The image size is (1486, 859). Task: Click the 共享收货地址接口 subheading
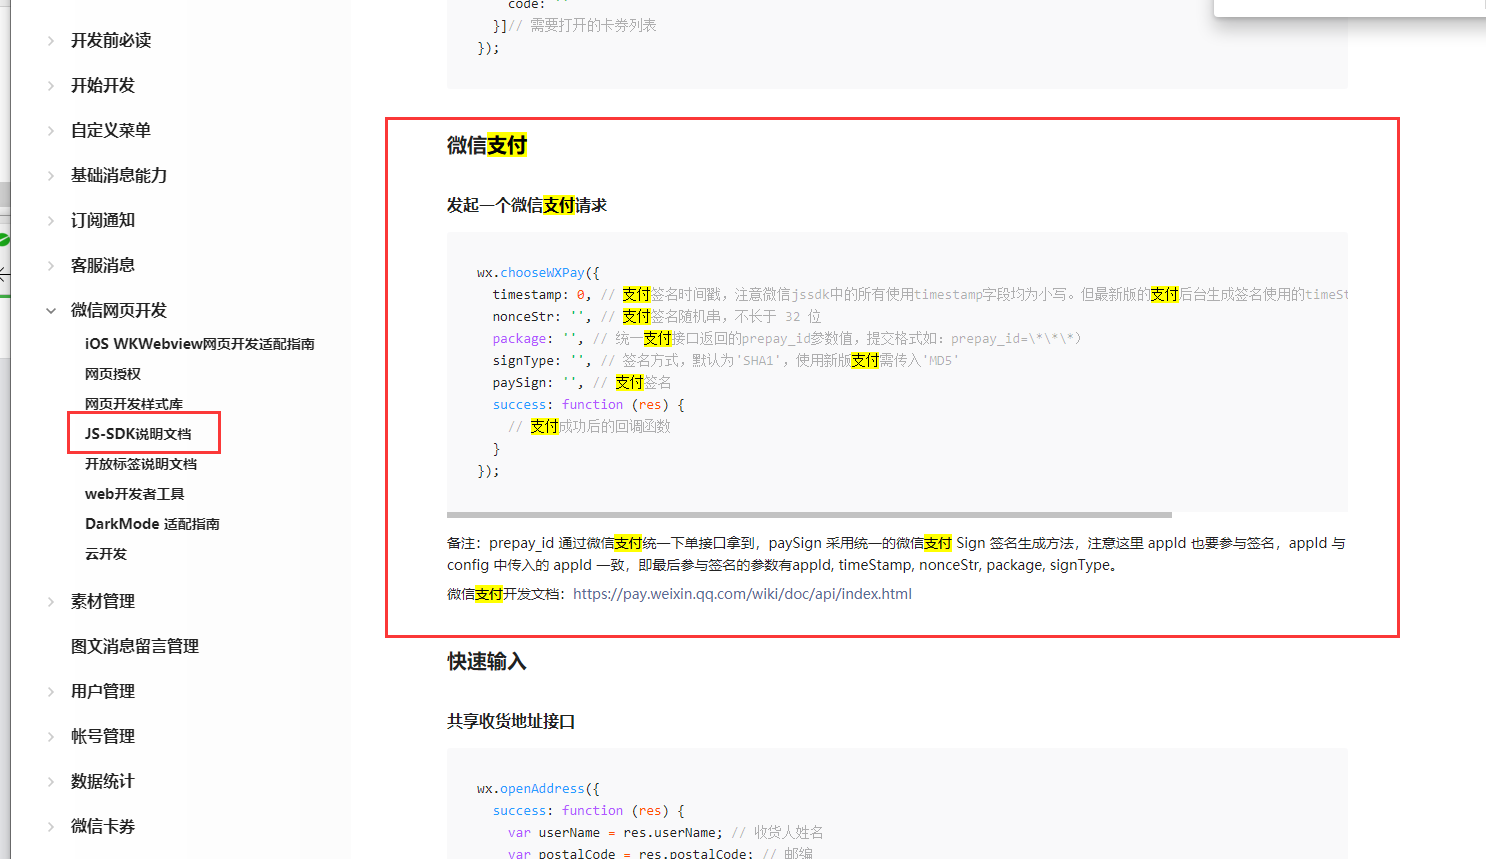click(x=511, y=721)
